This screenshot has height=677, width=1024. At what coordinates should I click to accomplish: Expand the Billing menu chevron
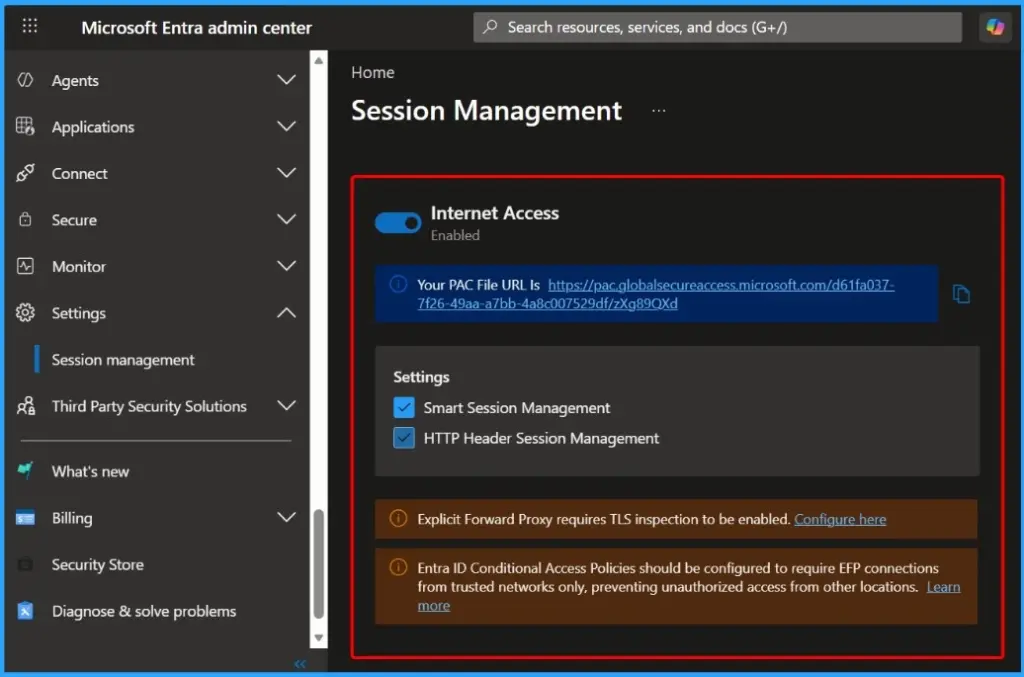click(x=286, y=517)
